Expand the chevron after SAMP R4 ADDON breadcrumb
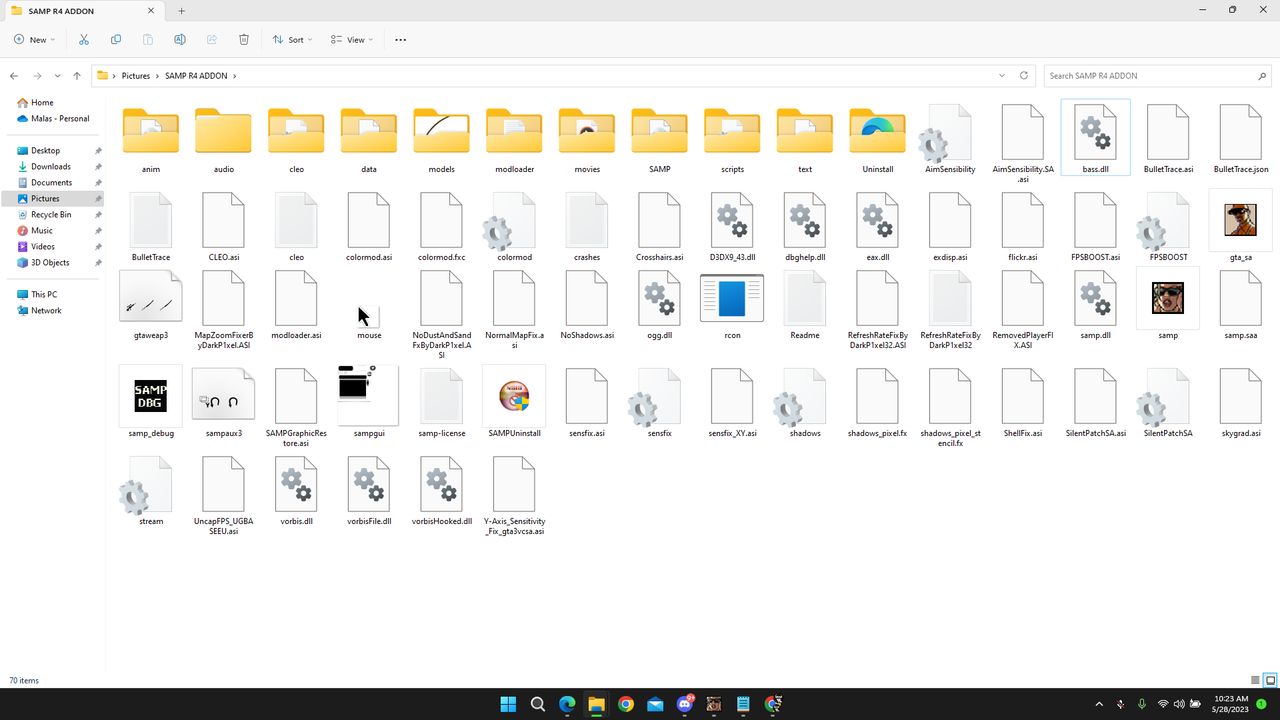 234,76
